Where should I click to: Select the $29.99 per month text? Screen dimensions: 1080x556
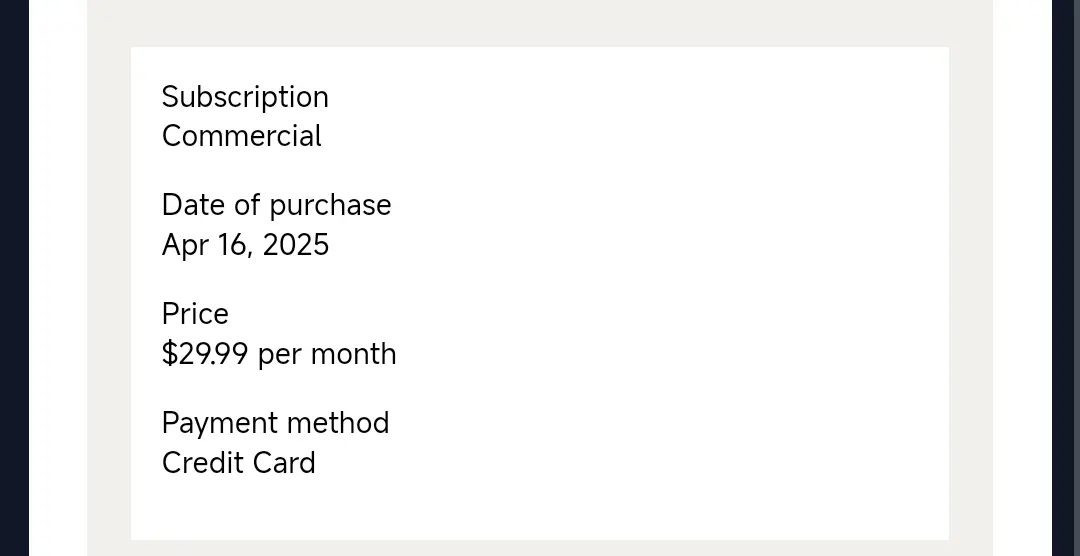(279, 354)
